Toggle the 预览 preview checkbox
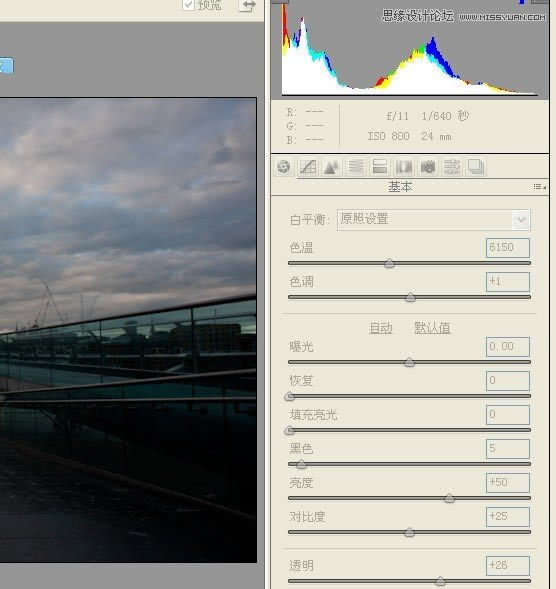 click(x=188, y=5)
